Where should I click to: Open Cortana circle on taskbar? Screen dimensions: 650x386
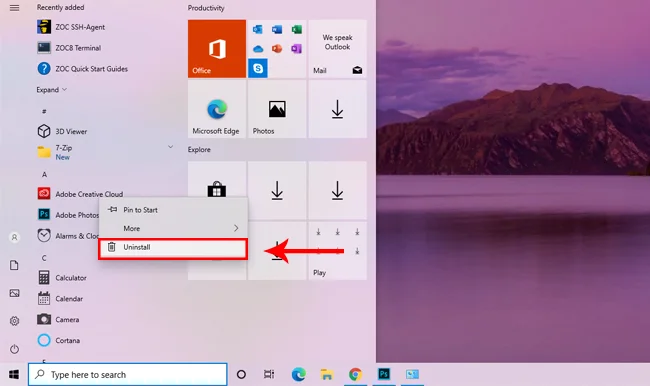click(241, 374)
